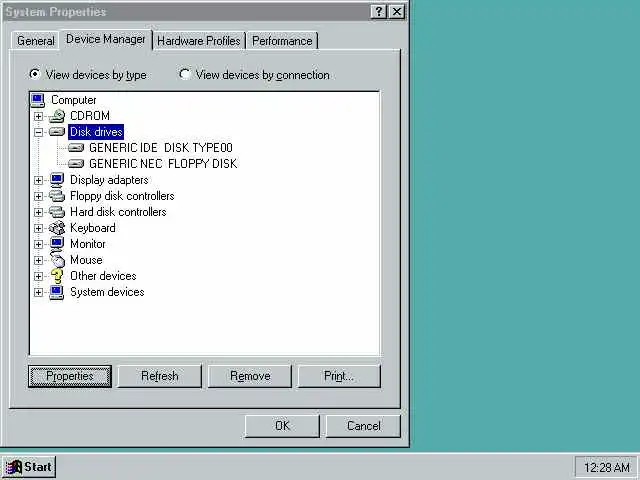Open the Performance tab

(282, 41)
